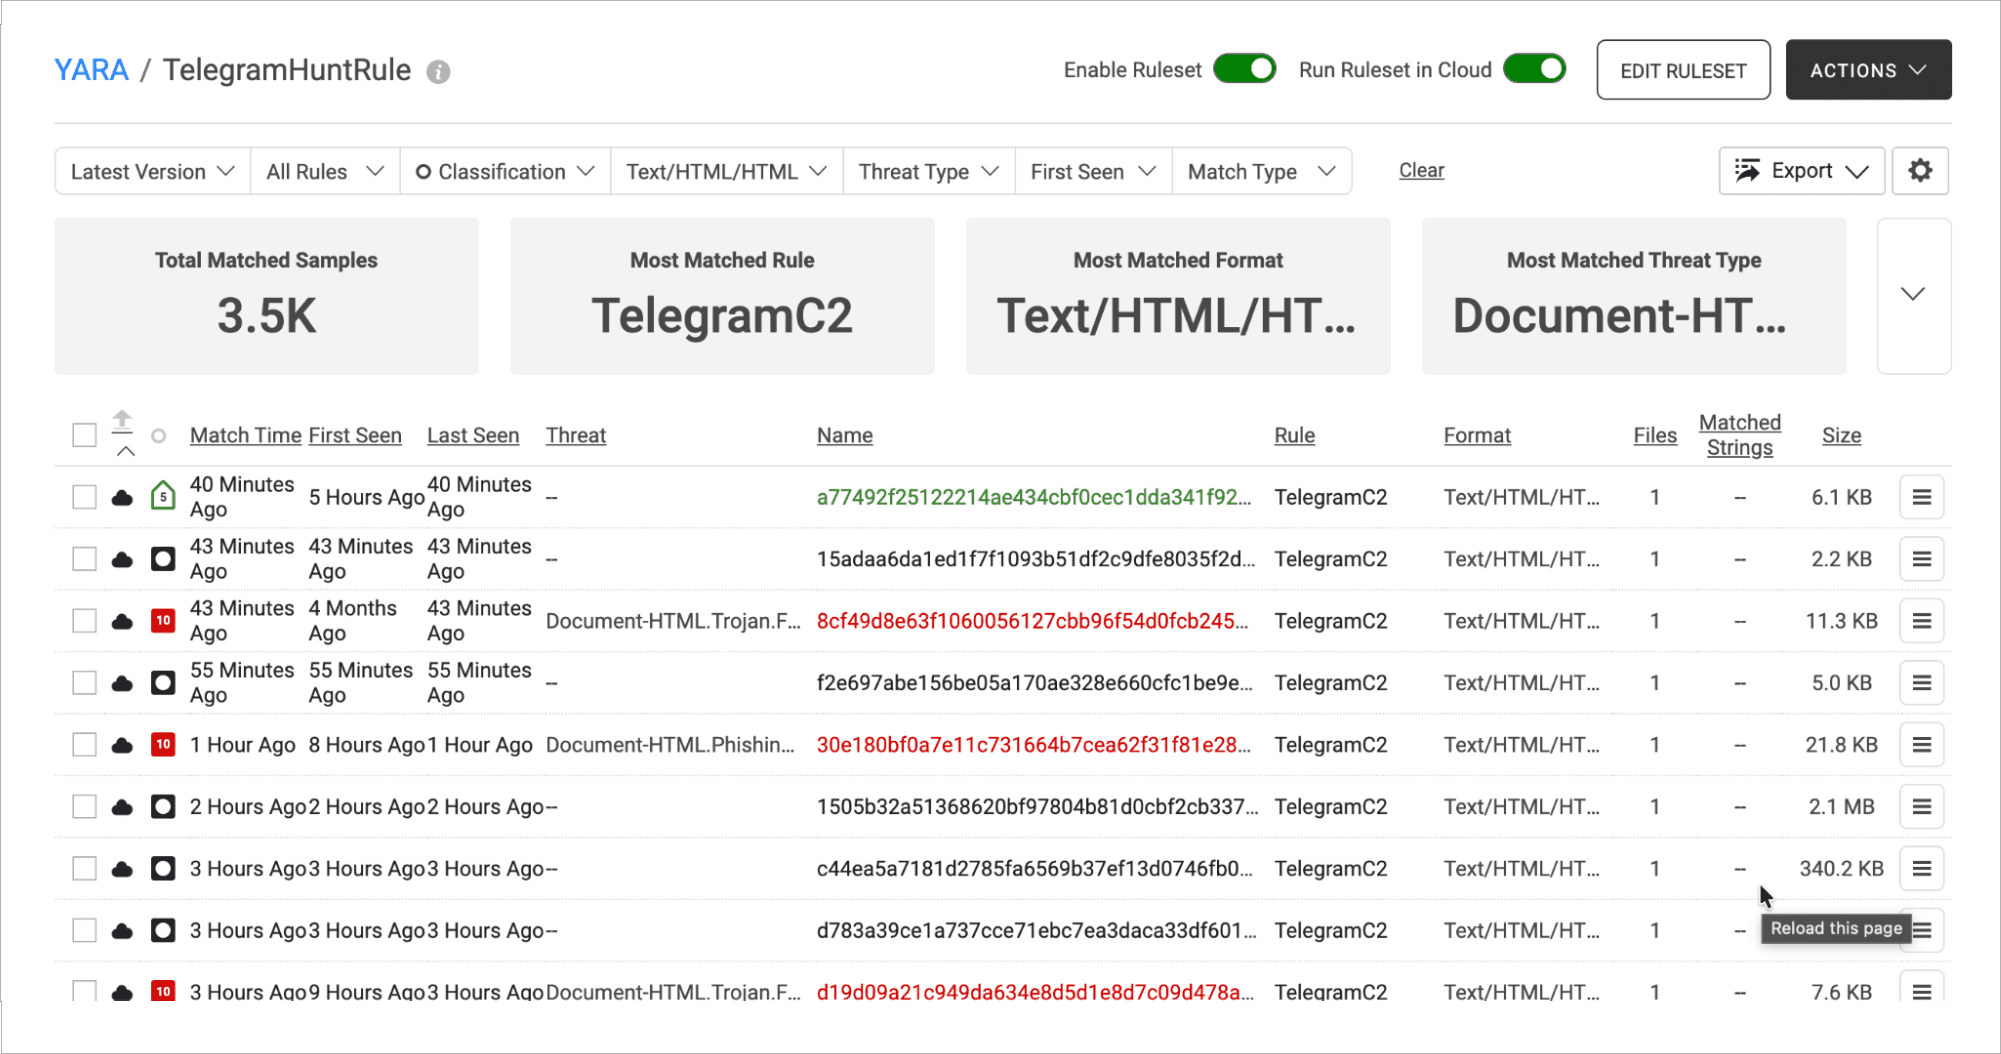Click unknown classification icon in 1505b32a5136 row
This screenshot has width=2001, height=1054.
click(163, 807)
